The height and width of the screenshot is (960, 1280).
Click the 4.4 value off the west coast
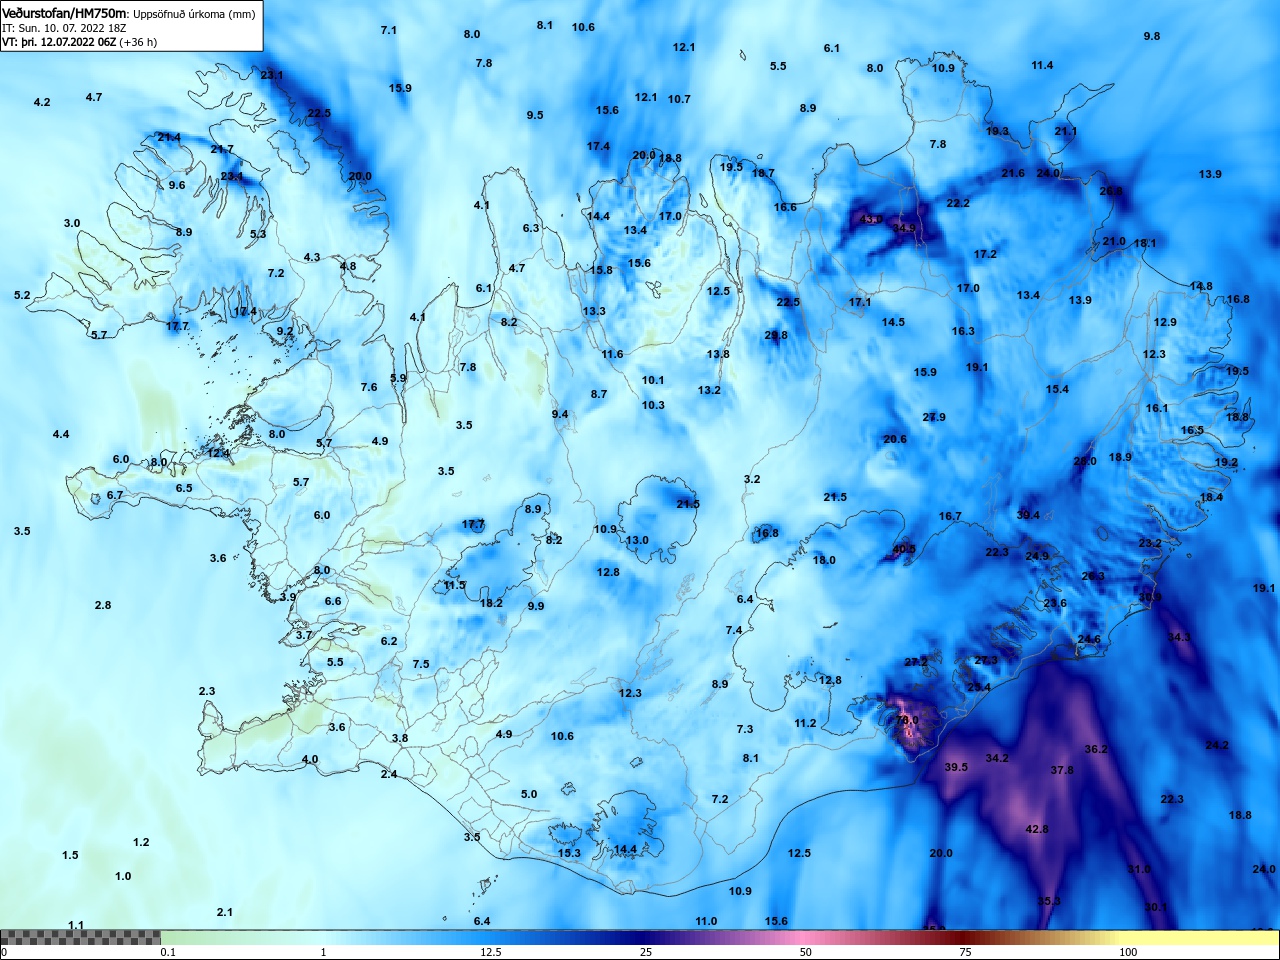(61, 434)
